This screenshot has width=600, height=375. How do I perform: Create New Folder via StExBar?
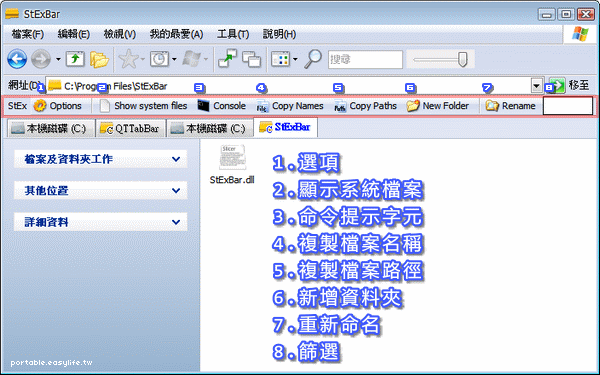pyautogui.click(x=438, y=106)
